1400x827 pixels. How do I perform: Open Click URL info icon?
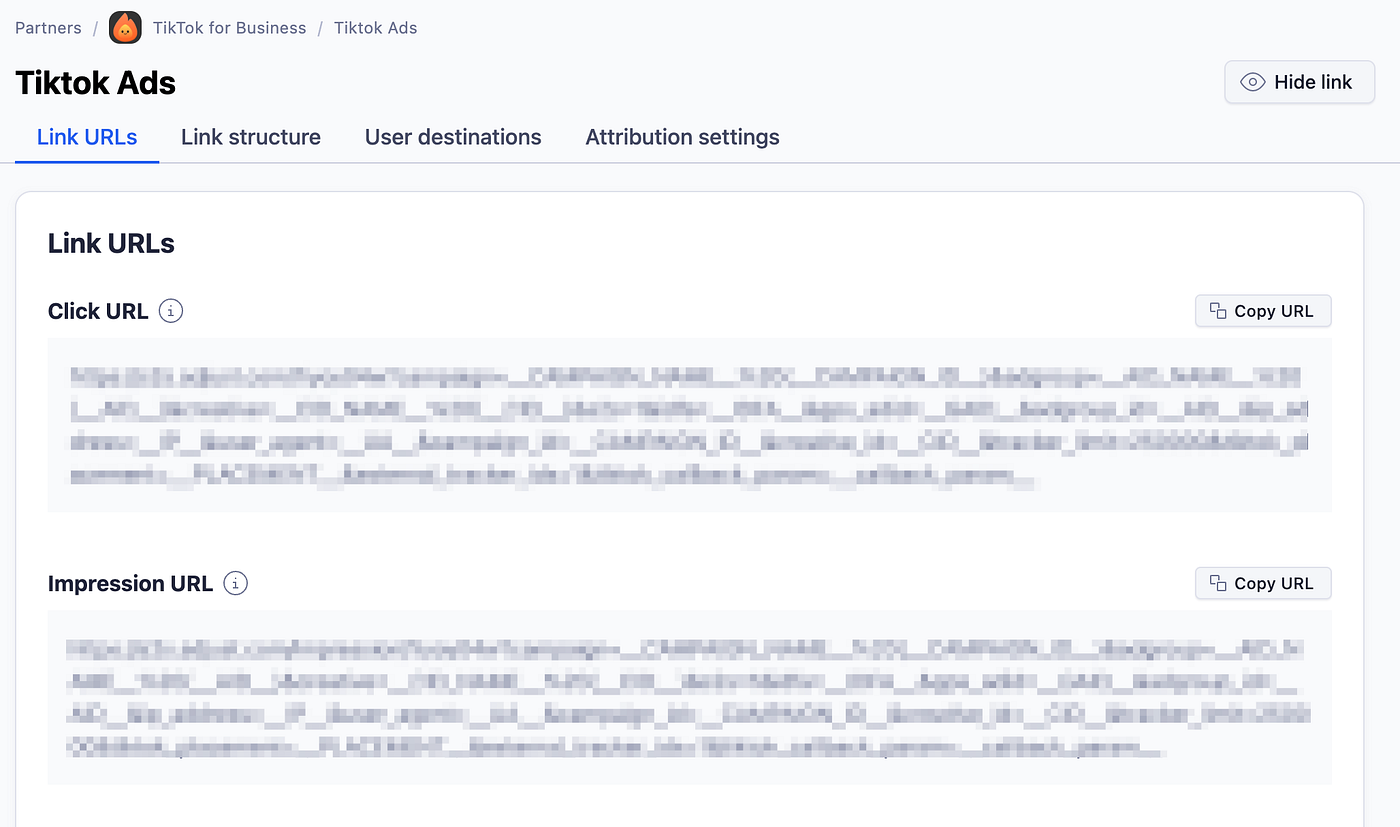tap(171, 311)
